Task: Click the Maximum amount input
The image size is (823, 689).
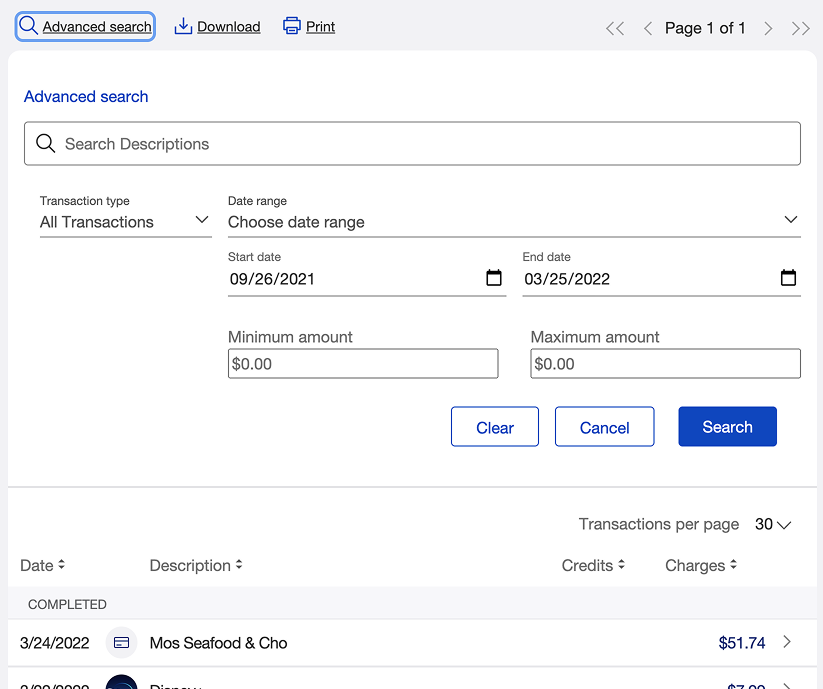Action: click(666, 363)
